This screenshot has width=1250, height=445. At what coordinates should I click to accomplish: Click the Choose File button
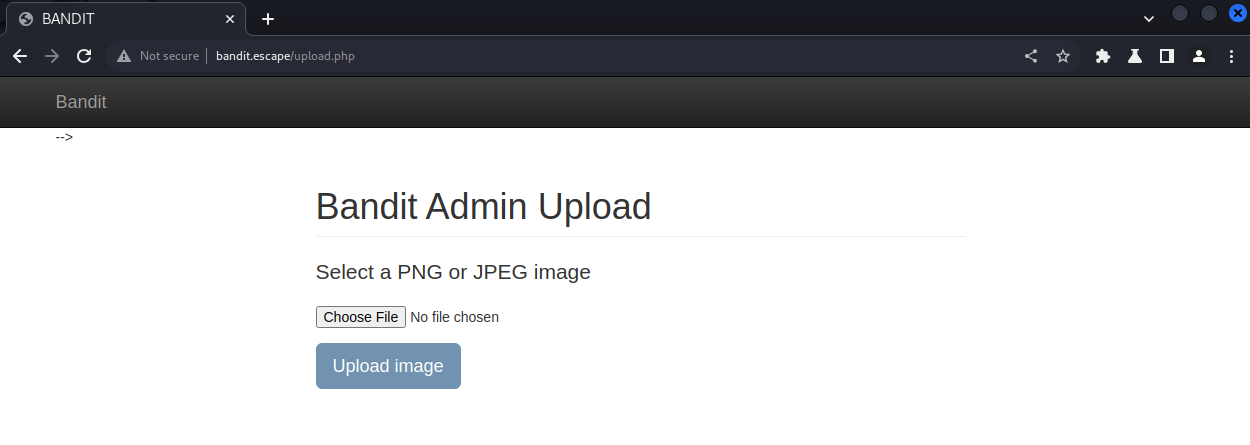pos(361,317)
